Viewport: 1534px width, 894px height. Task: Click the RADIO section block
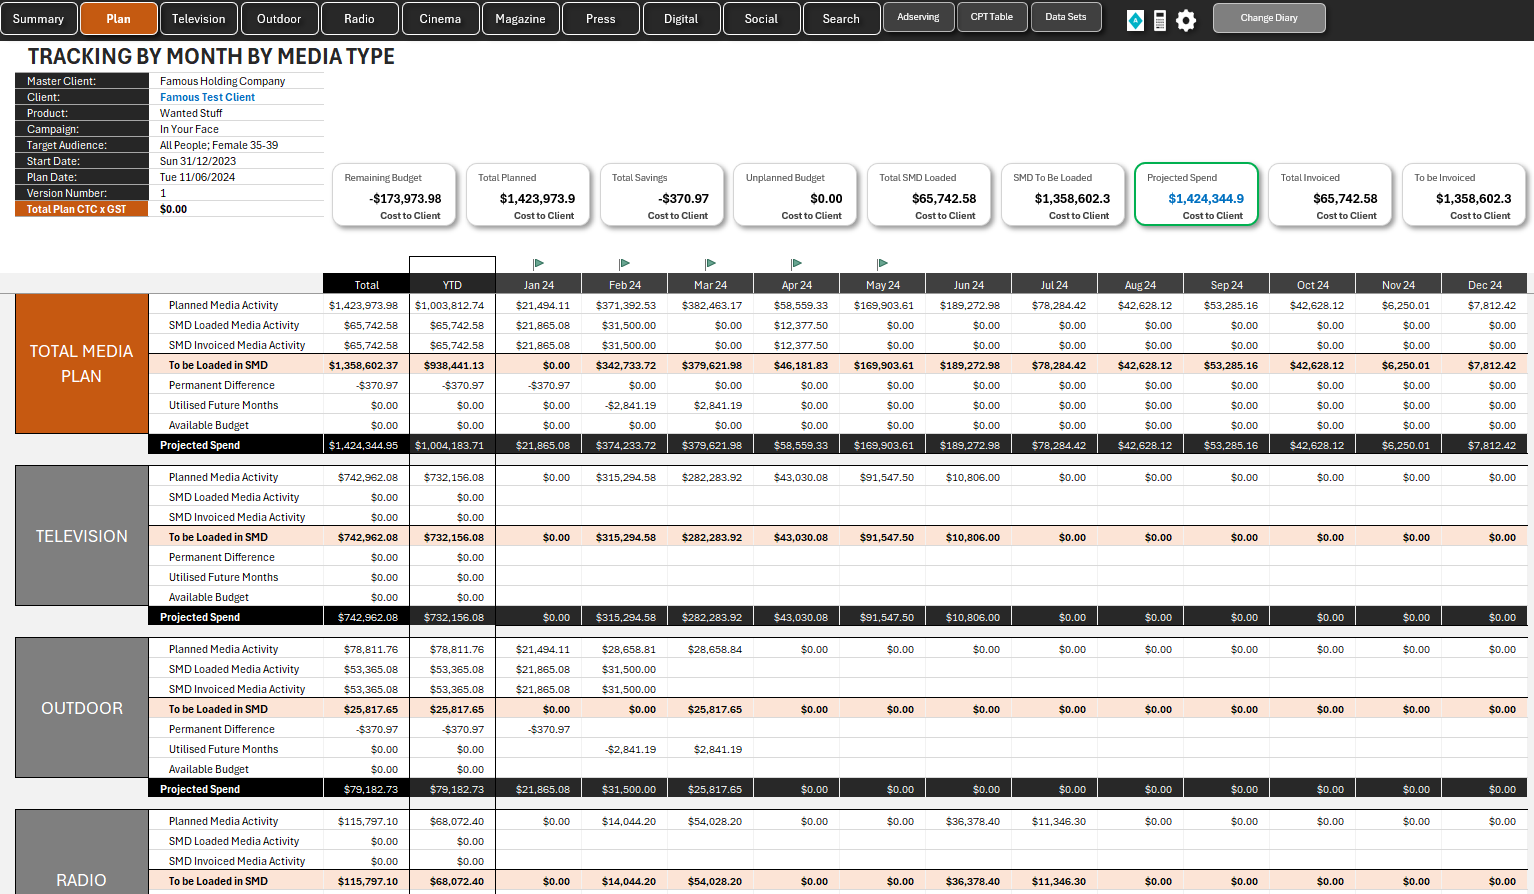point(82,852)
